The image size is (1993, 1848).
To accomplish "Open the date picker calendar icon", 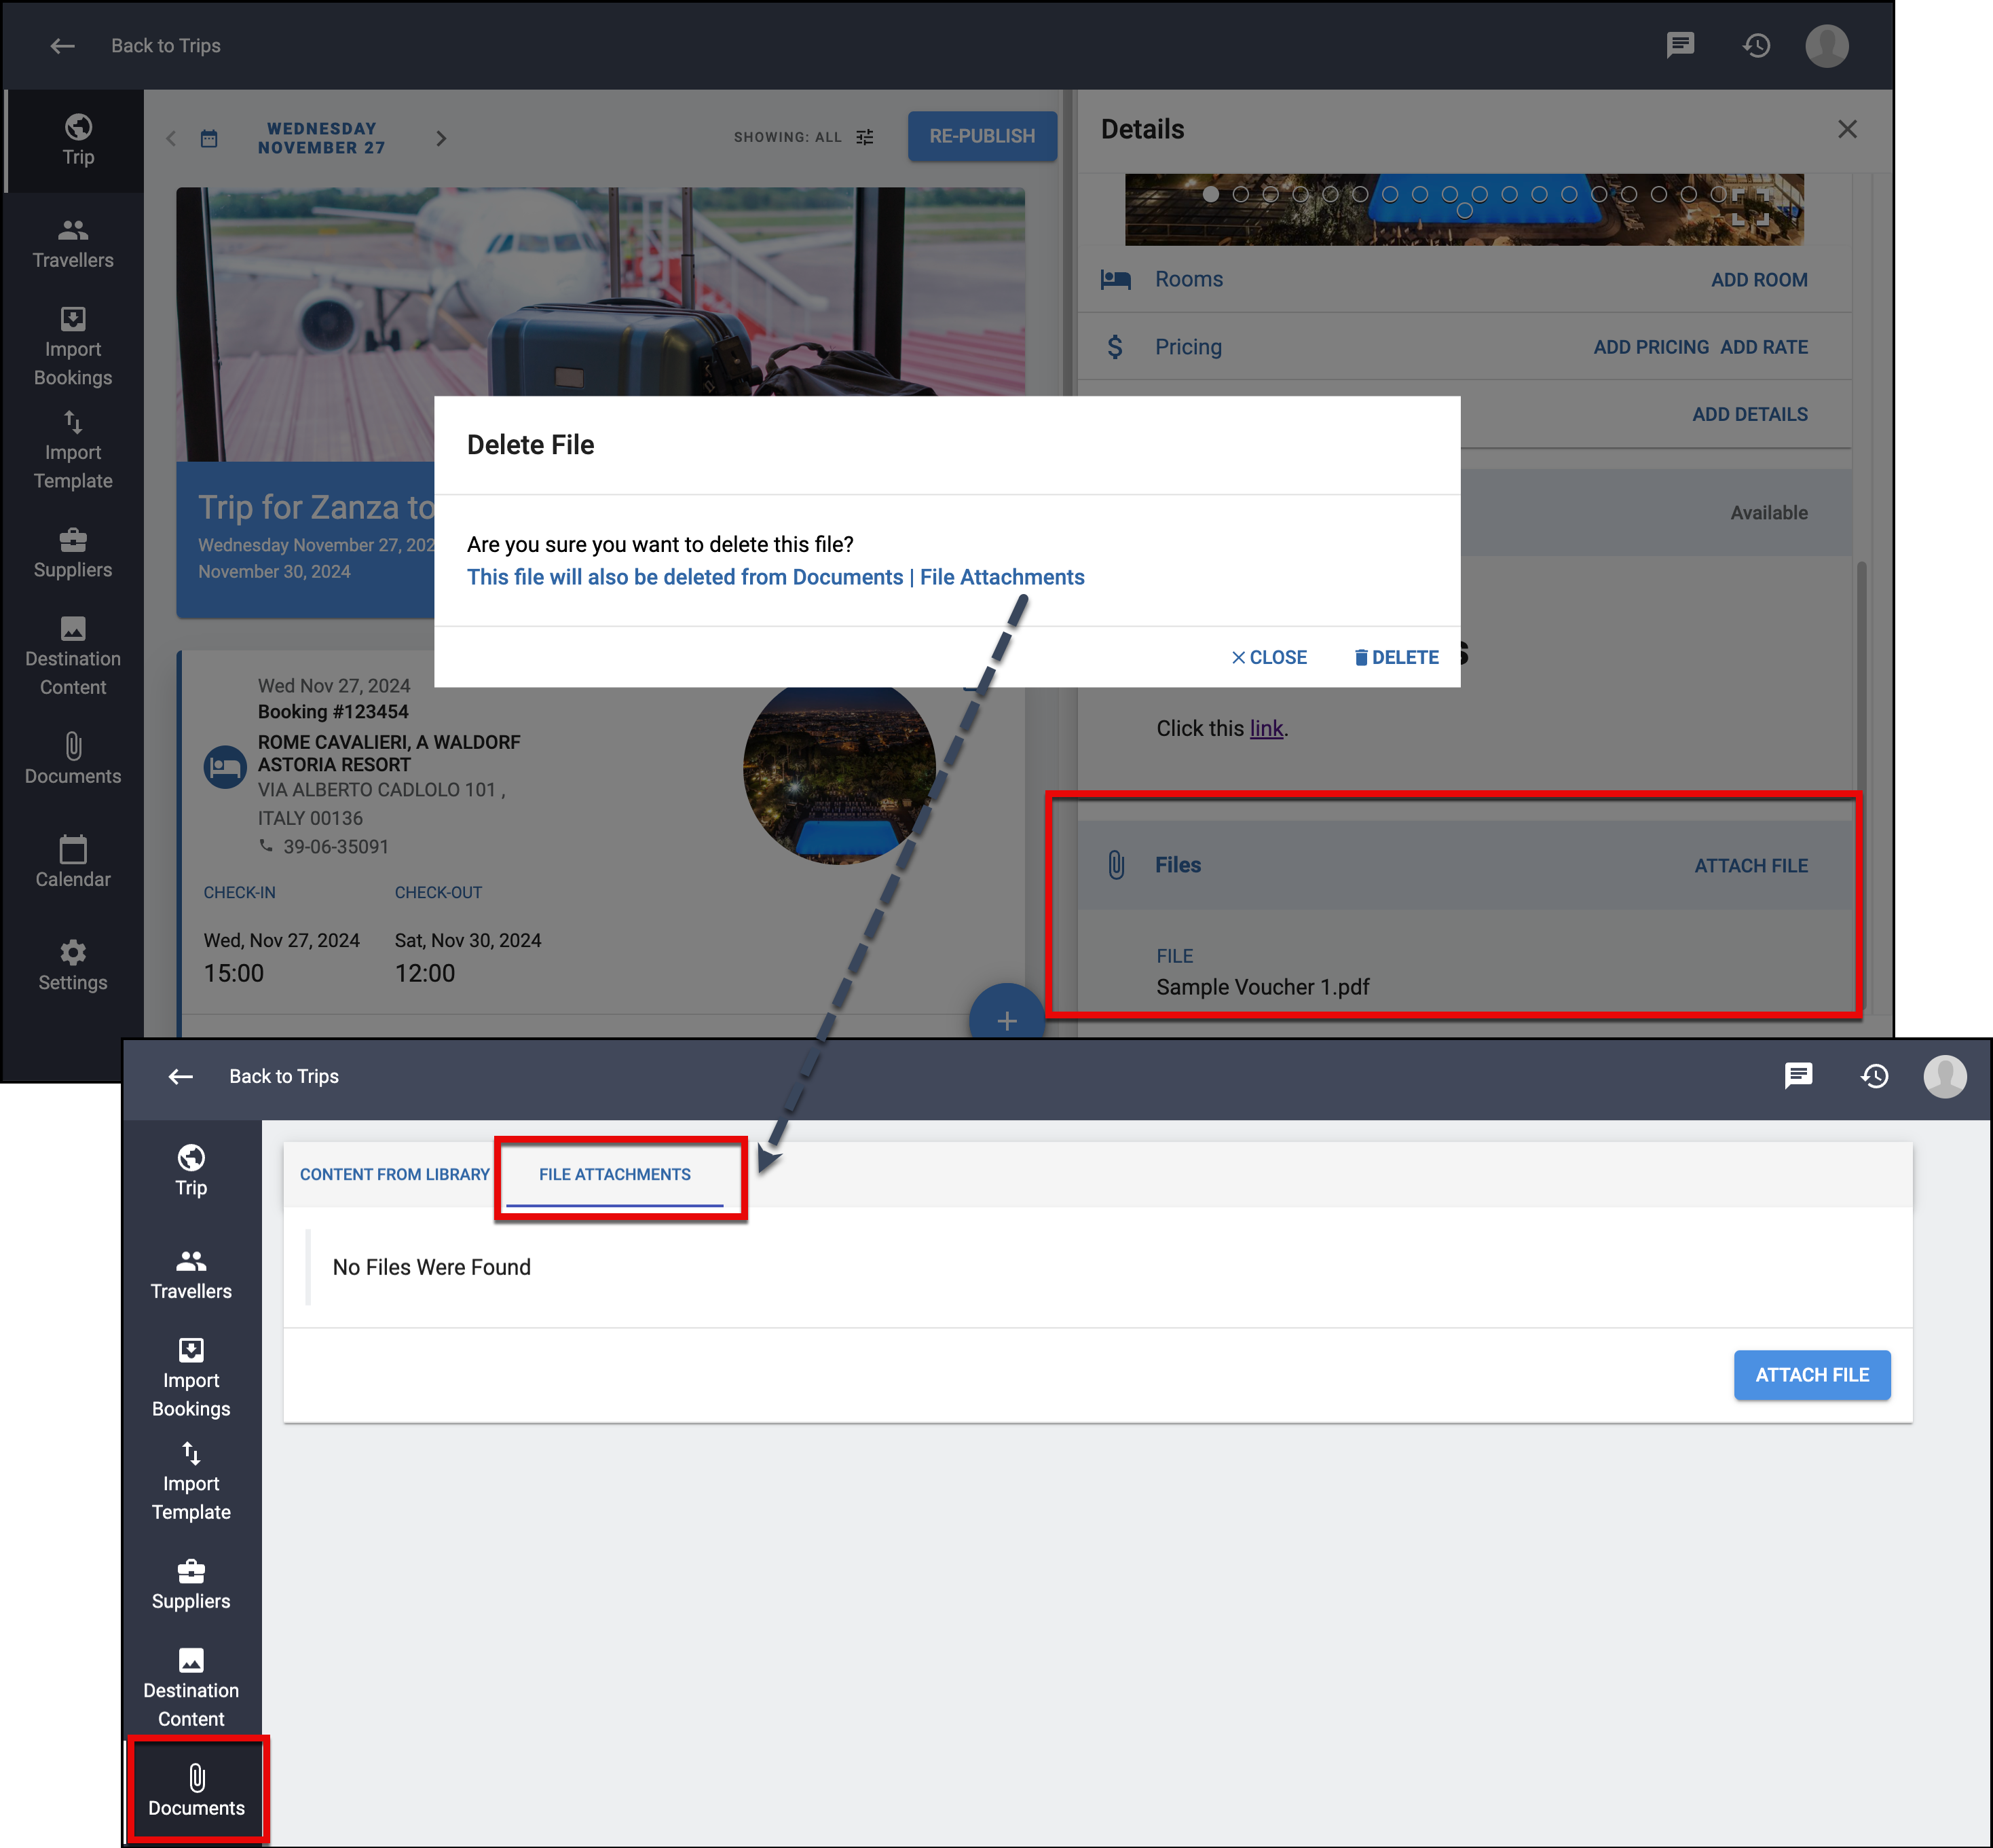I will 209,138.
